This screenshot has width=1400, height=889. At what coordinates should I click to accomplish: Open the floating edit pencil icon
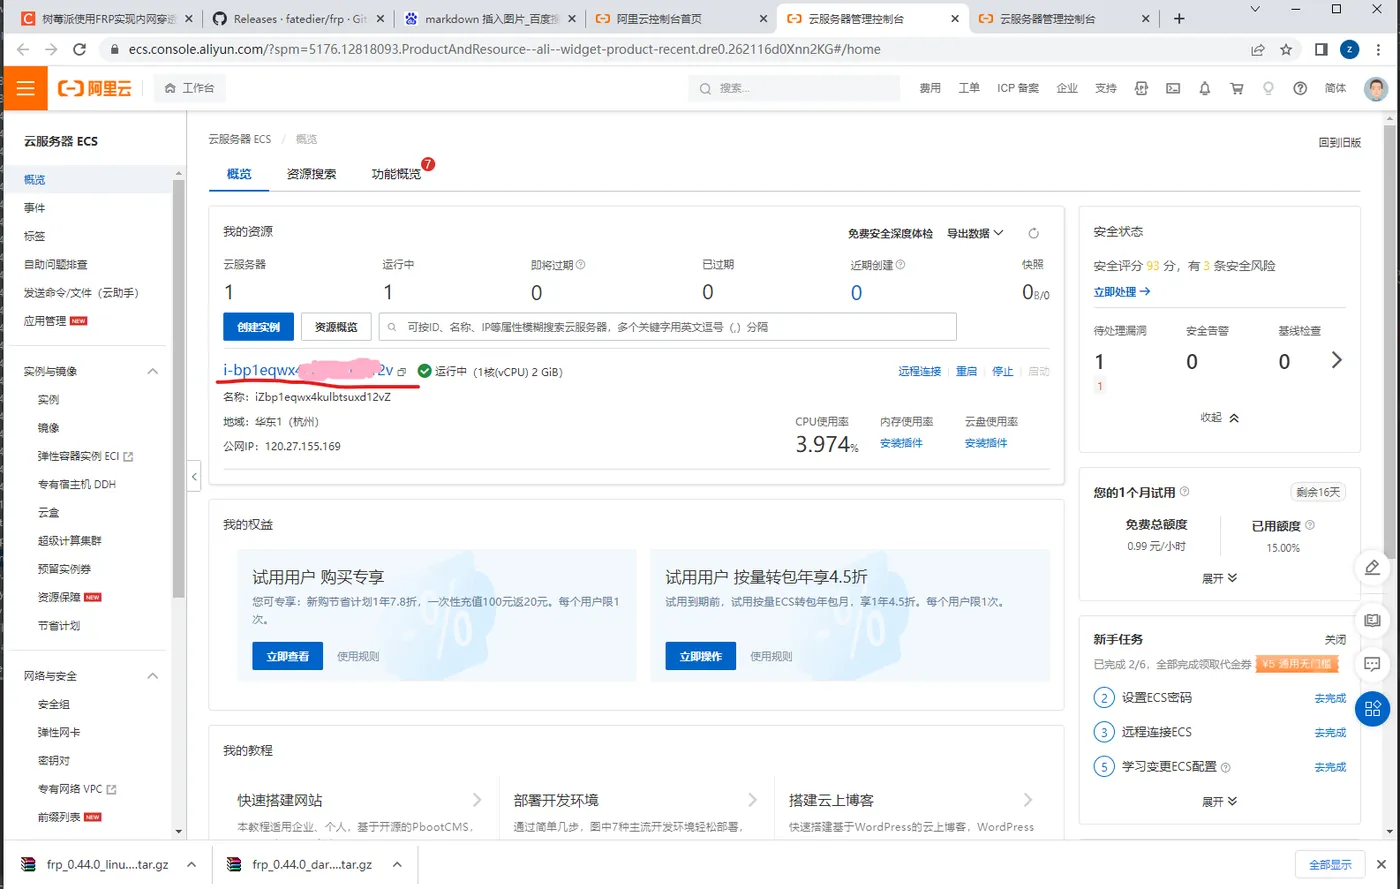point(1372,568)
